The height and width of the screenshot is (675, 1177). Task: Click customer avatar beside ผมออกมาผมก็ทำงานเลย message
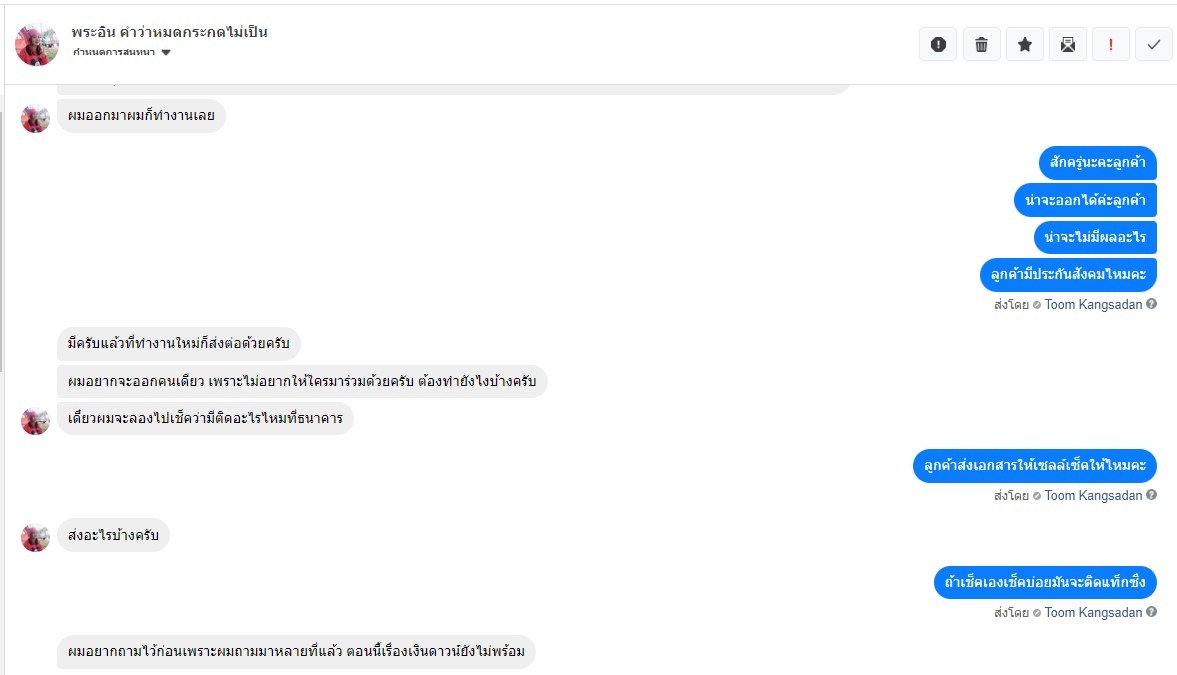click(35, 118)
